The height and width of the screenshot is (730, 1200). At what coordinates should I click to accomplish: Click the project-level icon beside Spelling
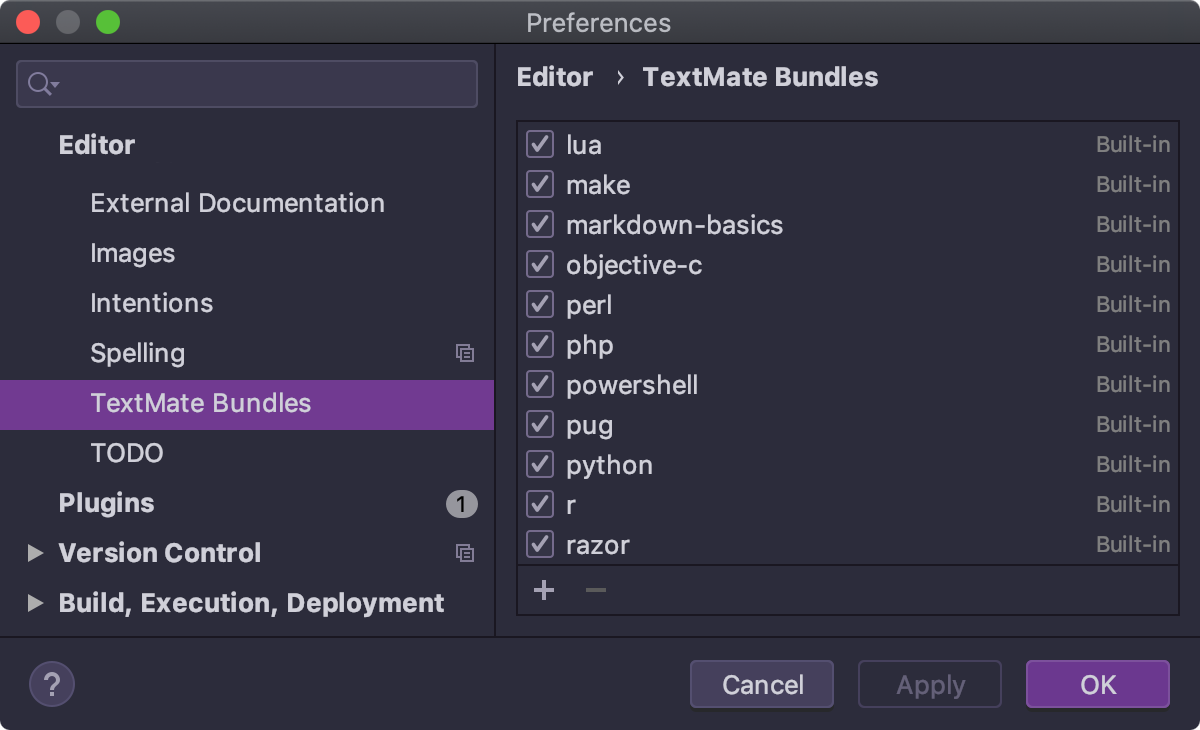pyautogui.click(x=465, y=353)
